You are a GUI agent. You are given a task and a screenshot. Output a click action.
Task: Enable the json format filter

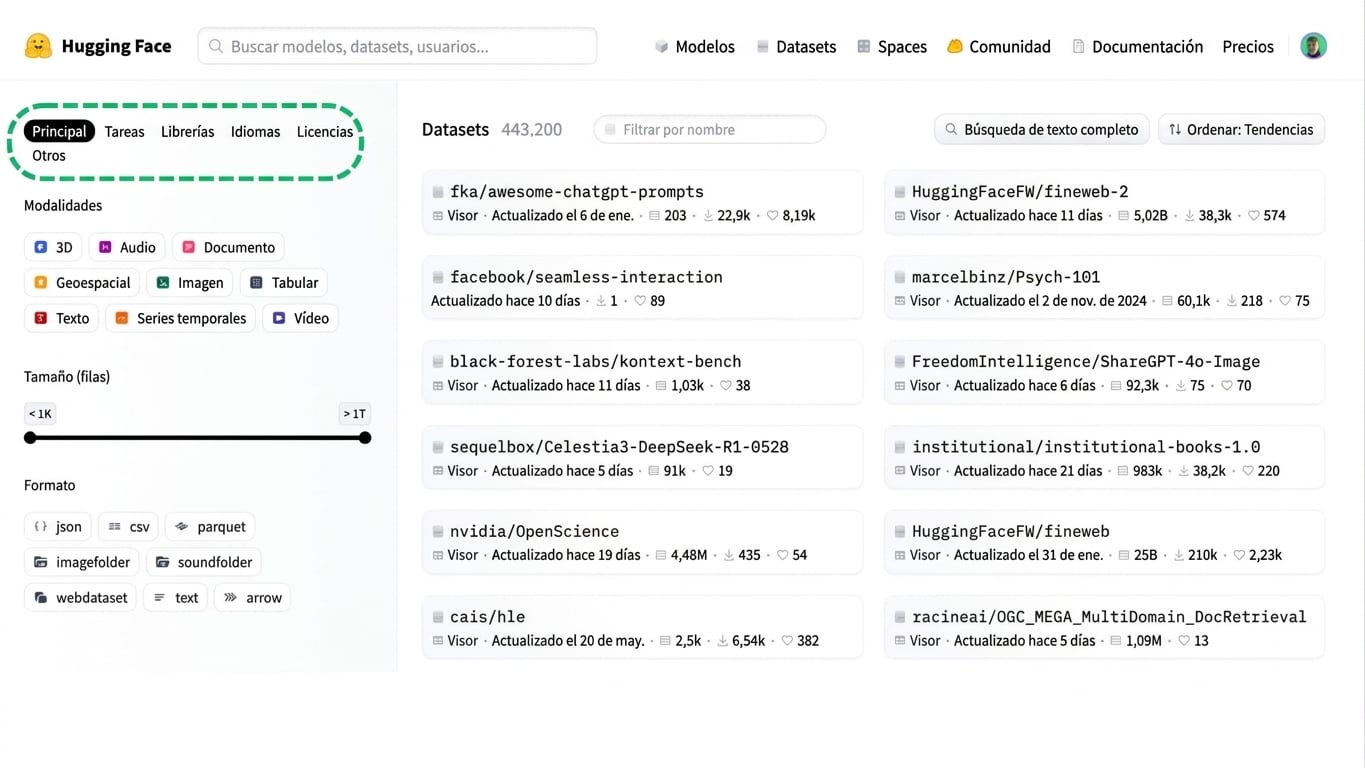coord(57,527)
